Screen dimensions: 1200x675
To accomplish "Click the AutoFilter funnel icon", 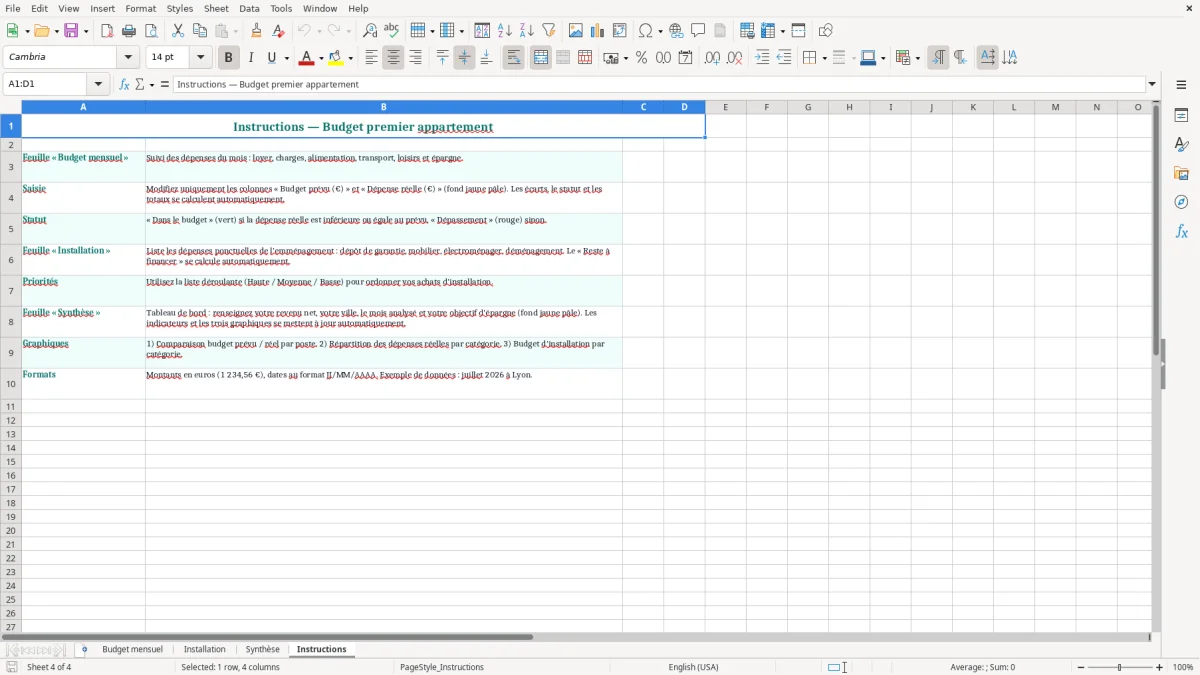I will coord(549,31).
